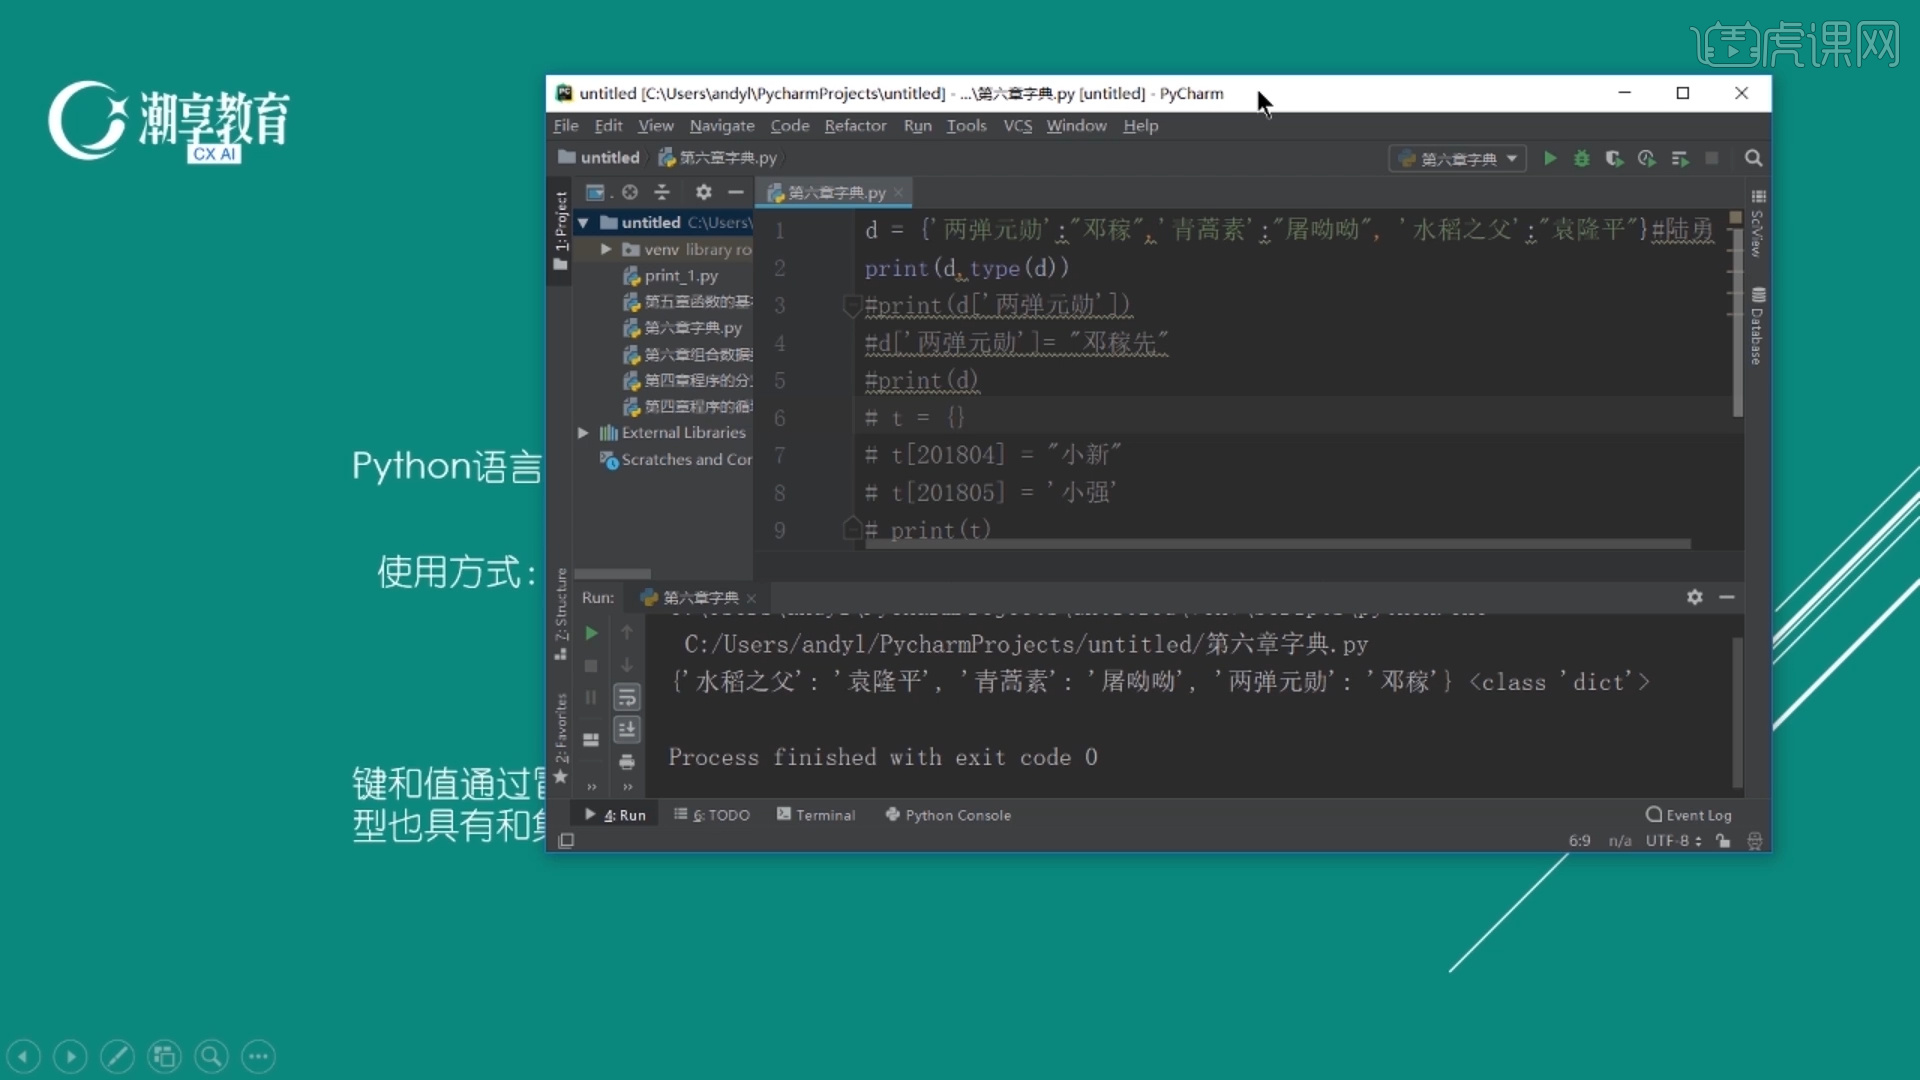Open the 6: TODO tool window tab
The height and width of the screenshot is (1080, 1920).
point(712,815)
